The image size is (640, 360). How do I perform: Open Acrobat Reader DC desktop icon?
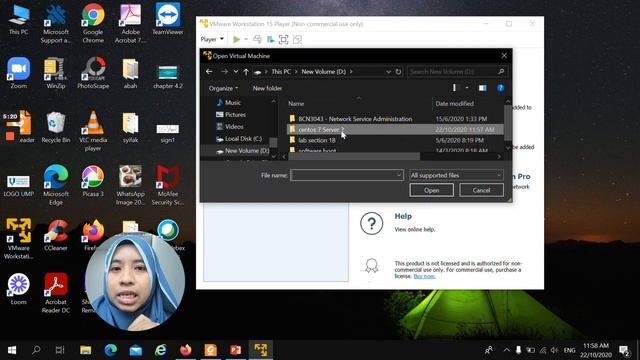click(56, 293)
